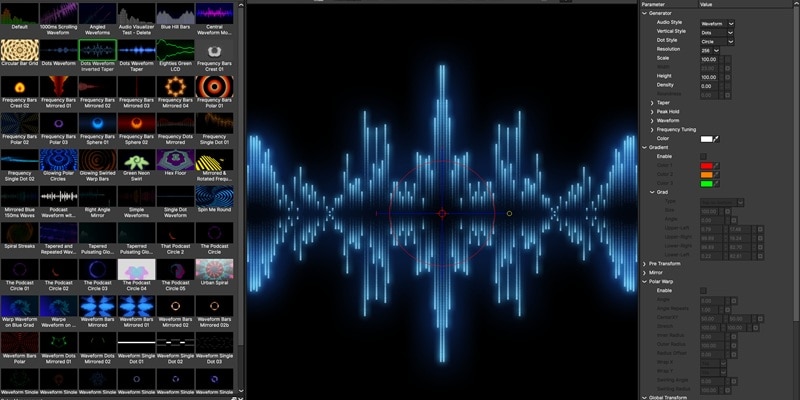Click the eyedropper next to Color 2

tap(716, 174)
